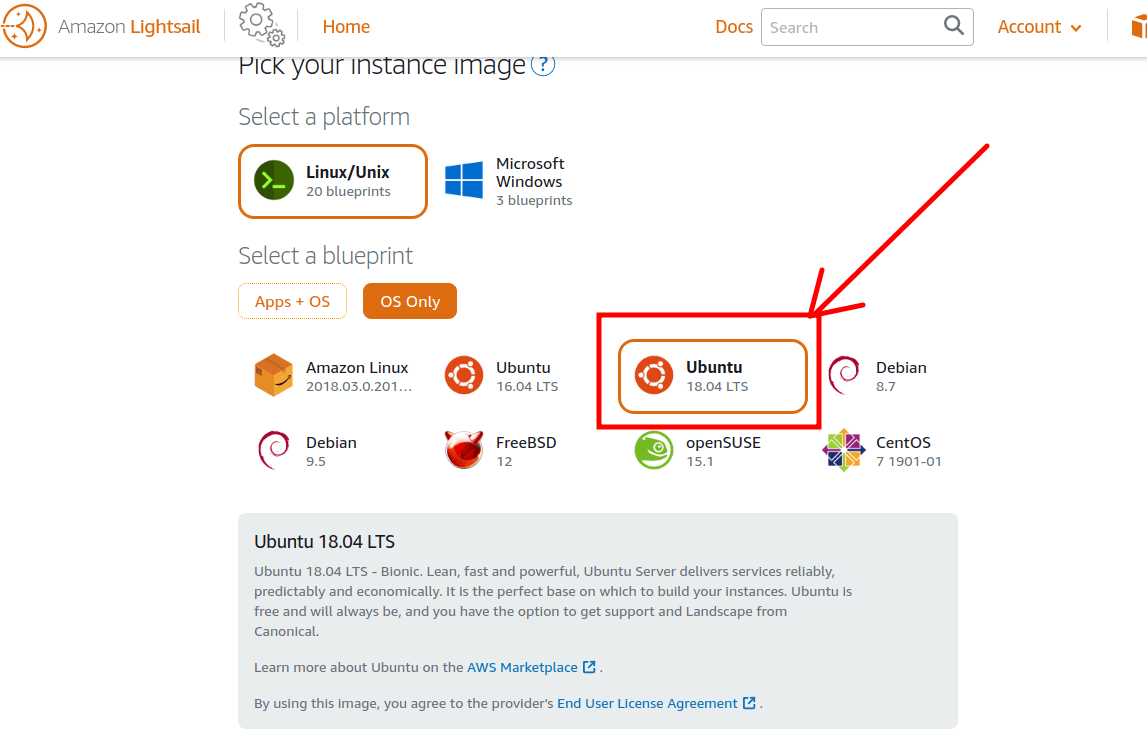Viewport: 1147px width, 740px height.
Task: Switch to the OS Only tab
Action: pyautogui.click(x=410, y=301)
